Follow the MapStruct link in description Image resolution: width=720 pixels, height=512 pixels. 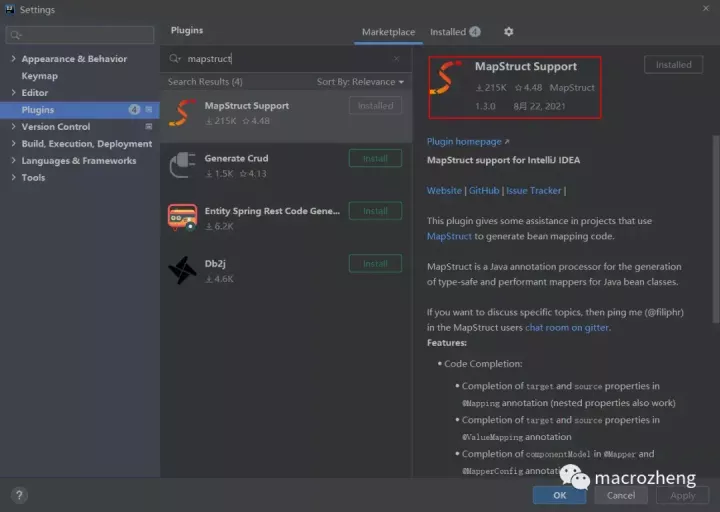point(449,236)
